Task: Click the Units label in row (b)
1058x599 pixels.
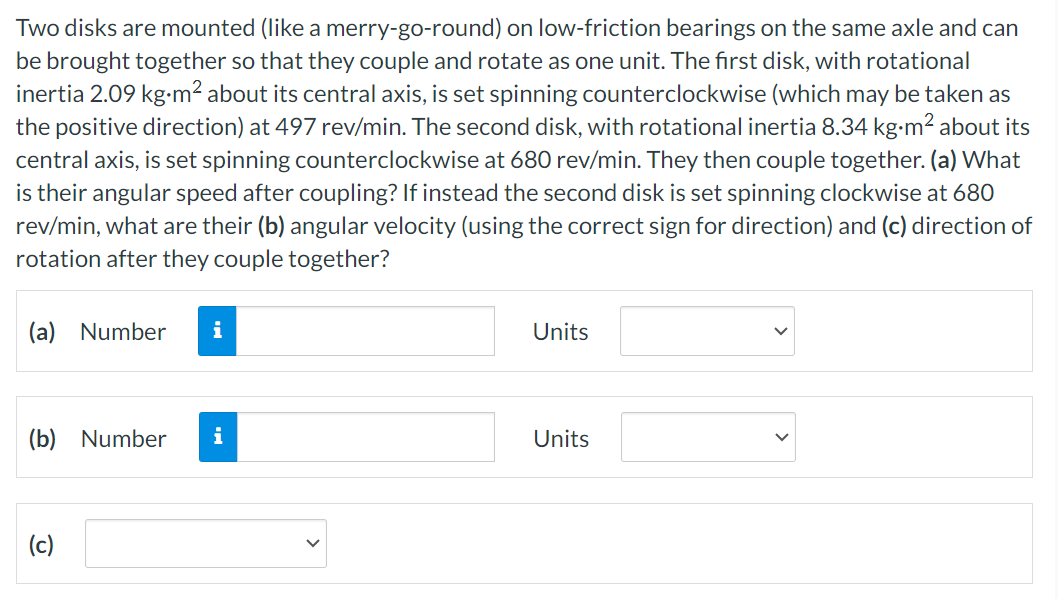Action: [x=560, y=437]
